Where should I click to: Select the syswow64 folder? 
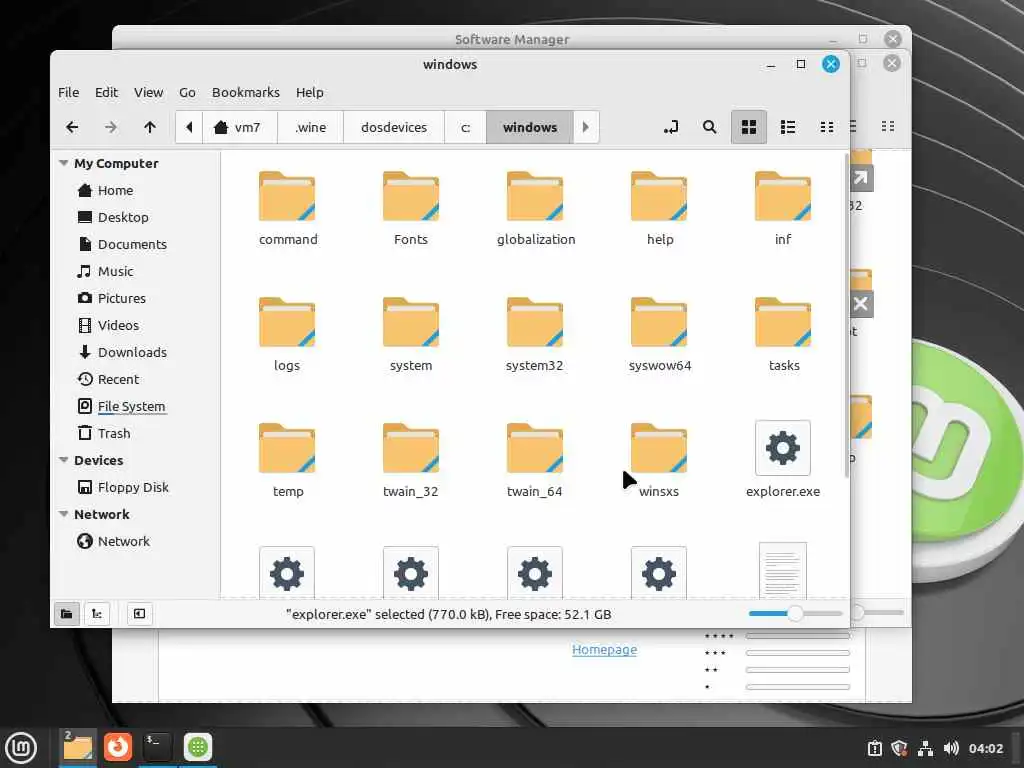[660, 334]
